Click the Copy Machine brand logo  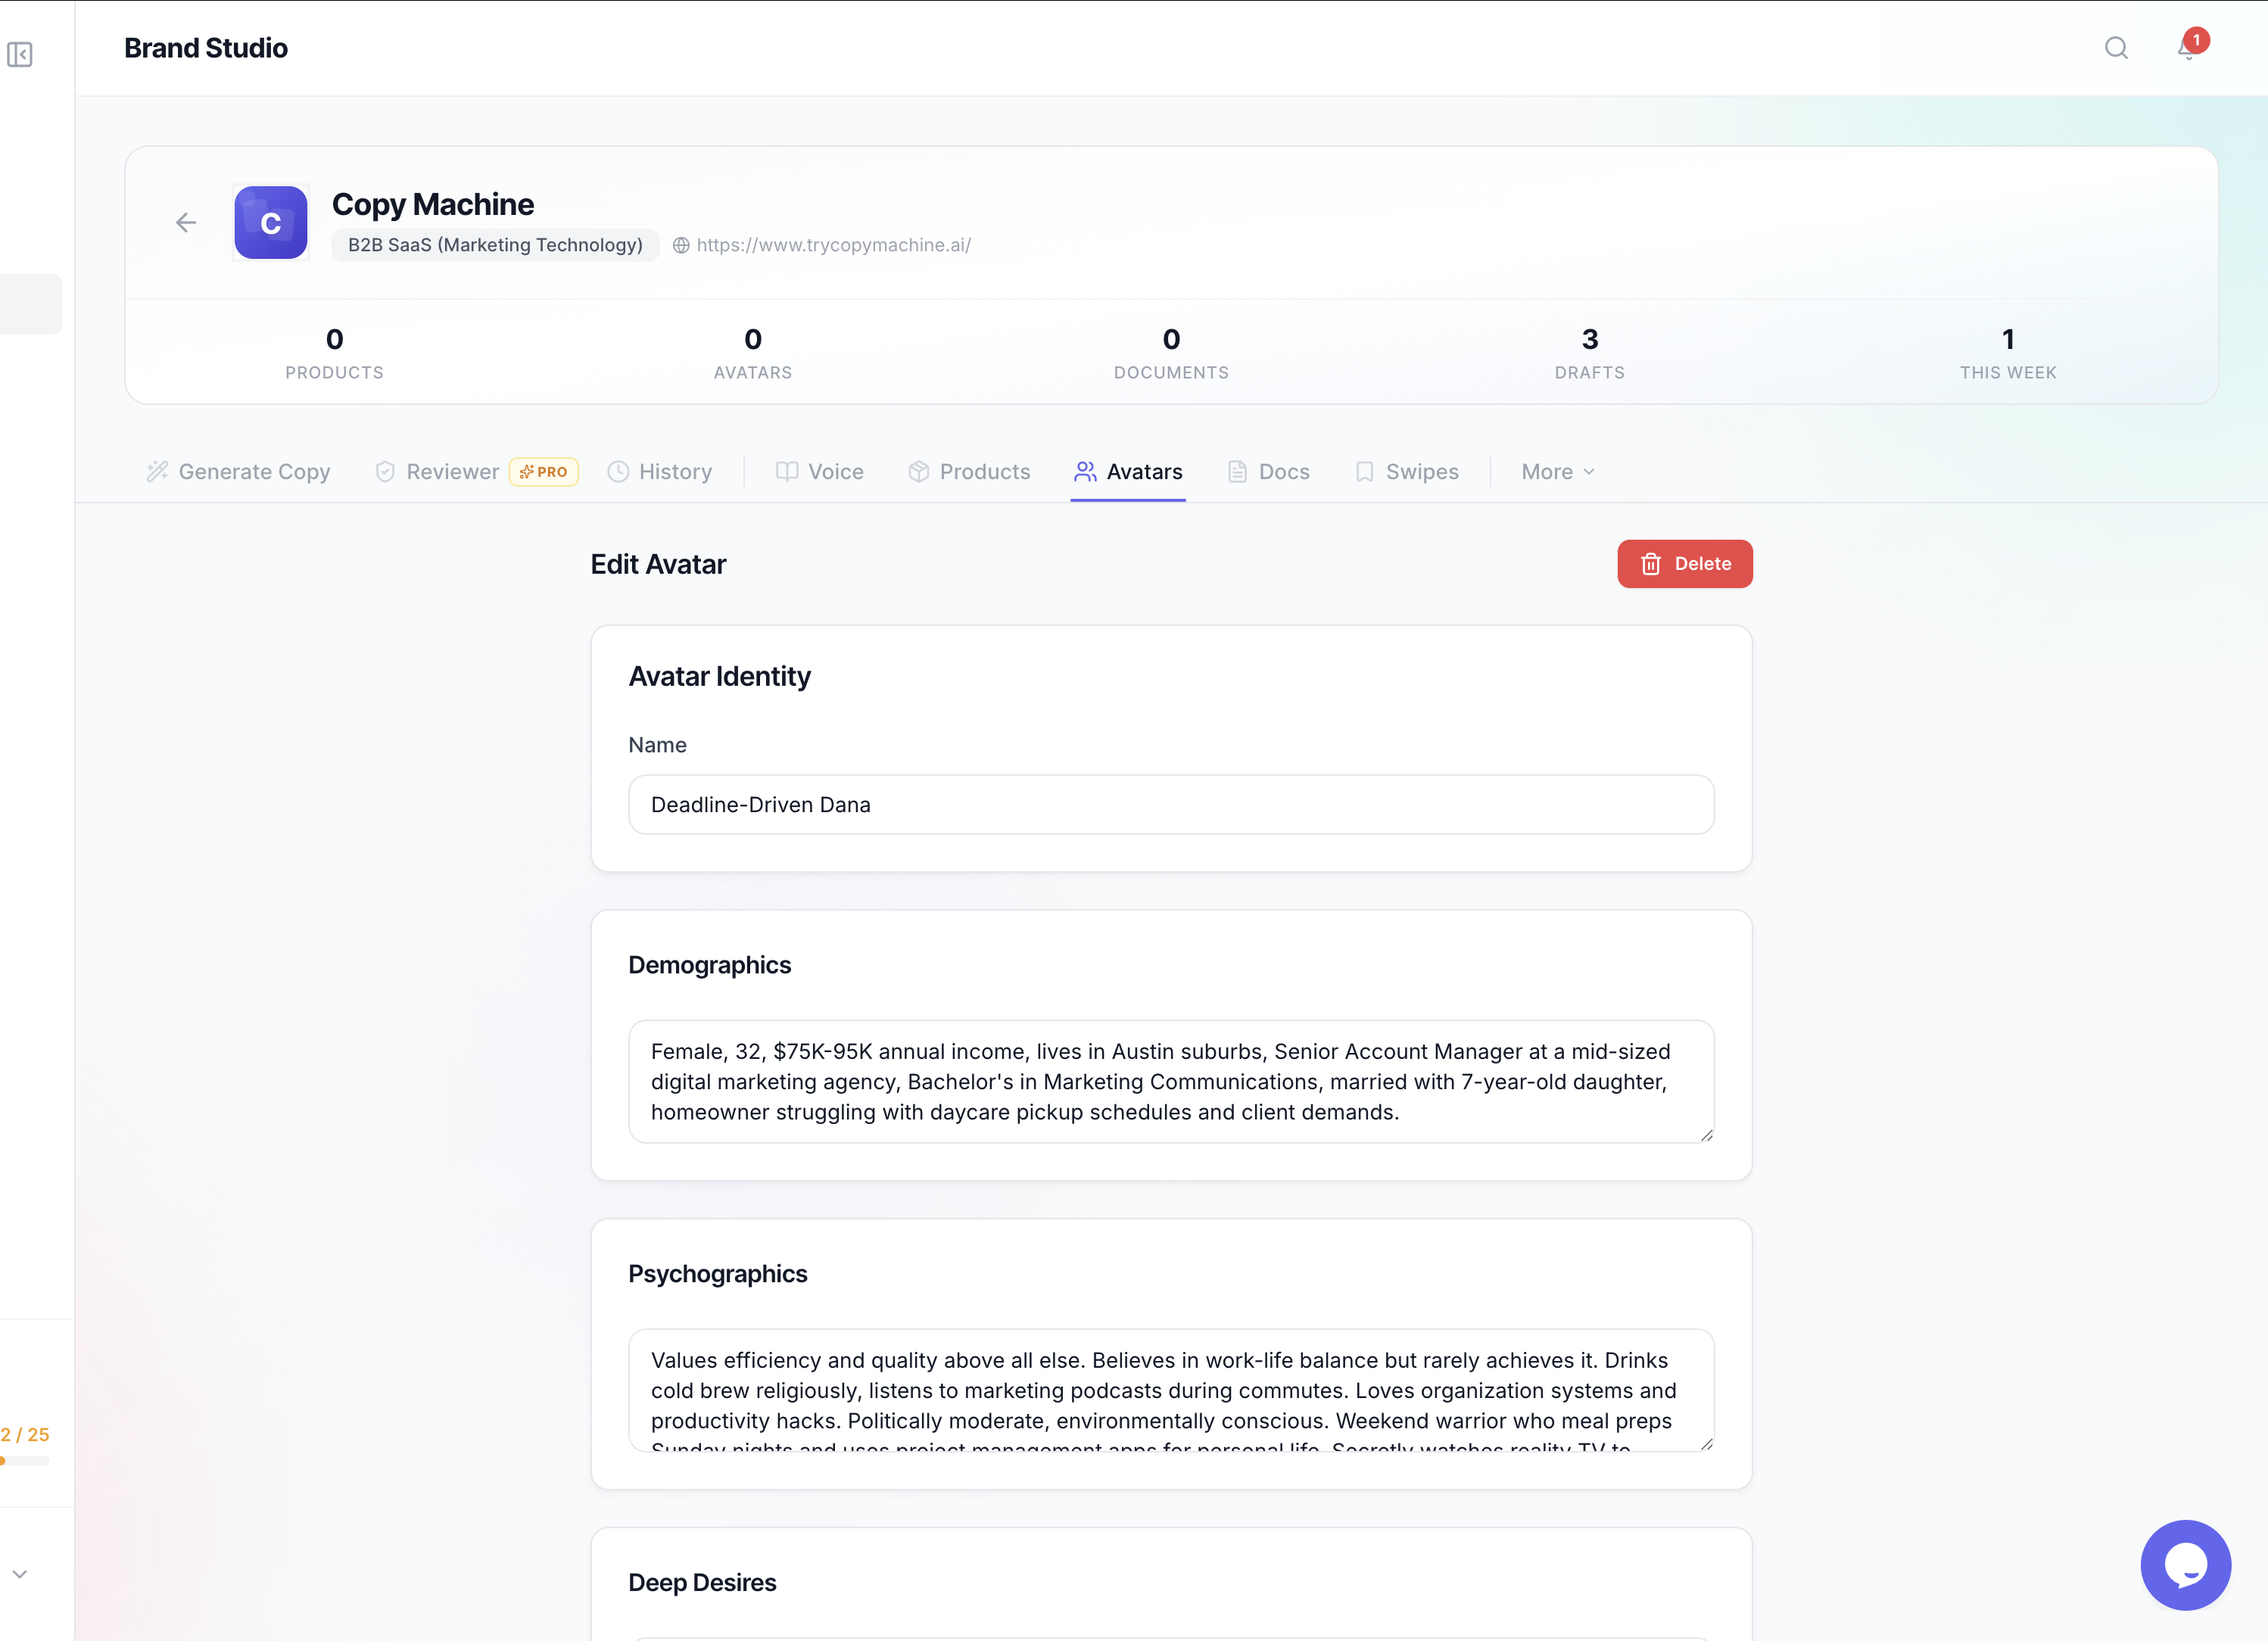[x=270, y=223]
